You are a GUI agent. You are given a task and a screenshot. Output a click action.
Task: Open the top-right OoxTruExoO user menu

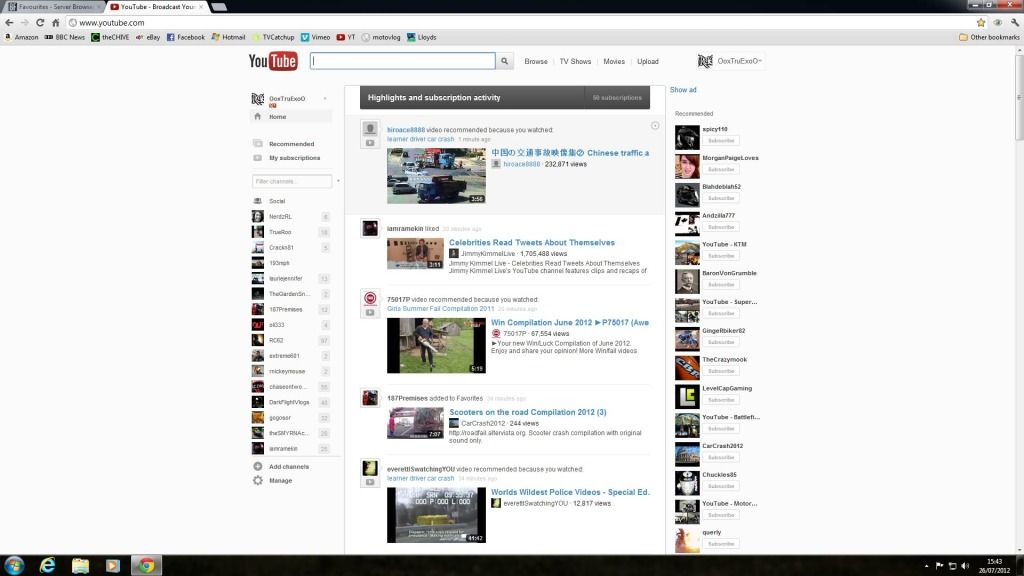[730, 61]
